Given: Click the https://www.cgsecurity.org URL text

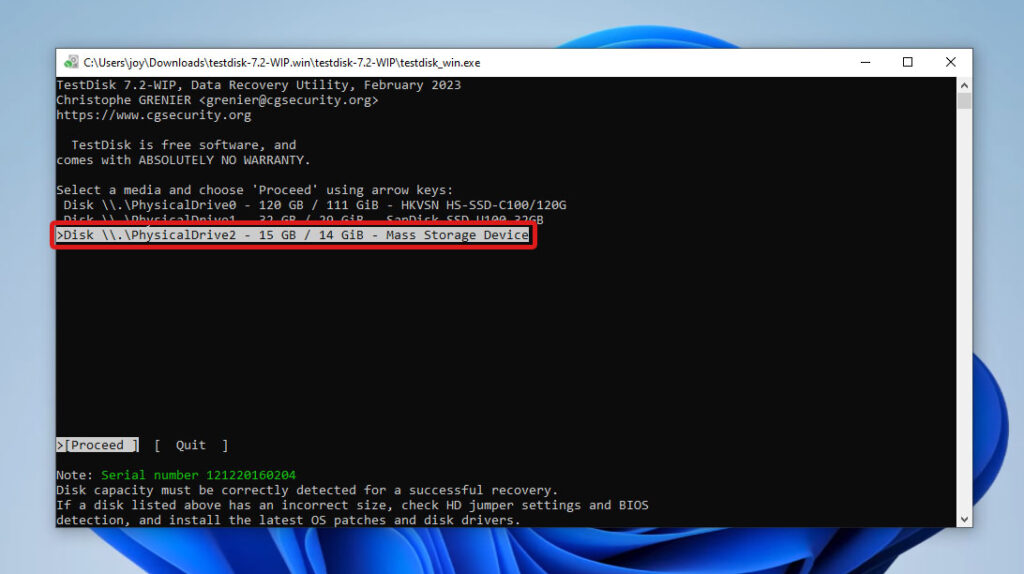Looking at the screenshot, I should click(x=153, y=115).
